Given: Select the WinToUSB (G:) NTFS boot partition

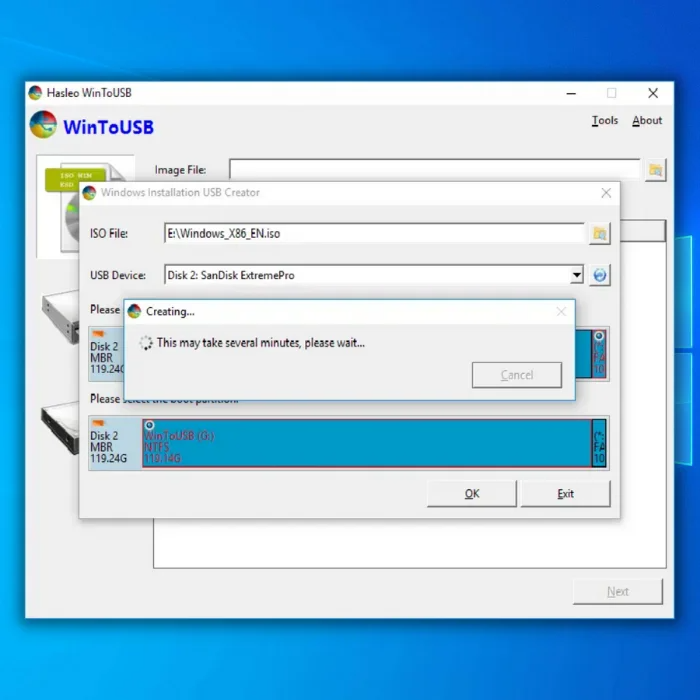Looking at the screenshot, I should [367, 443].
